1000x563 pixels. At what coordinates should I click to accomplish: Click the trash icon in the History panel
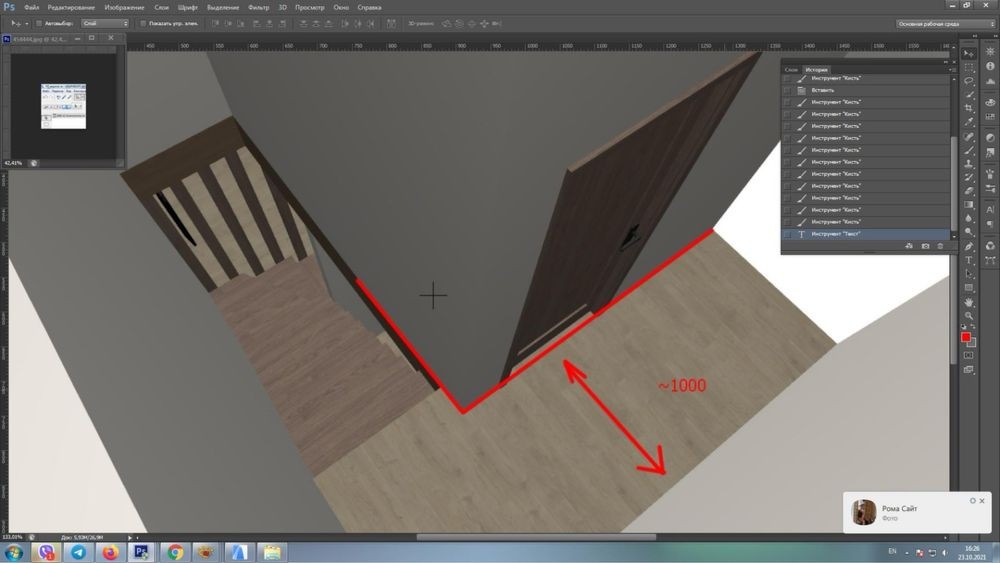940,245
